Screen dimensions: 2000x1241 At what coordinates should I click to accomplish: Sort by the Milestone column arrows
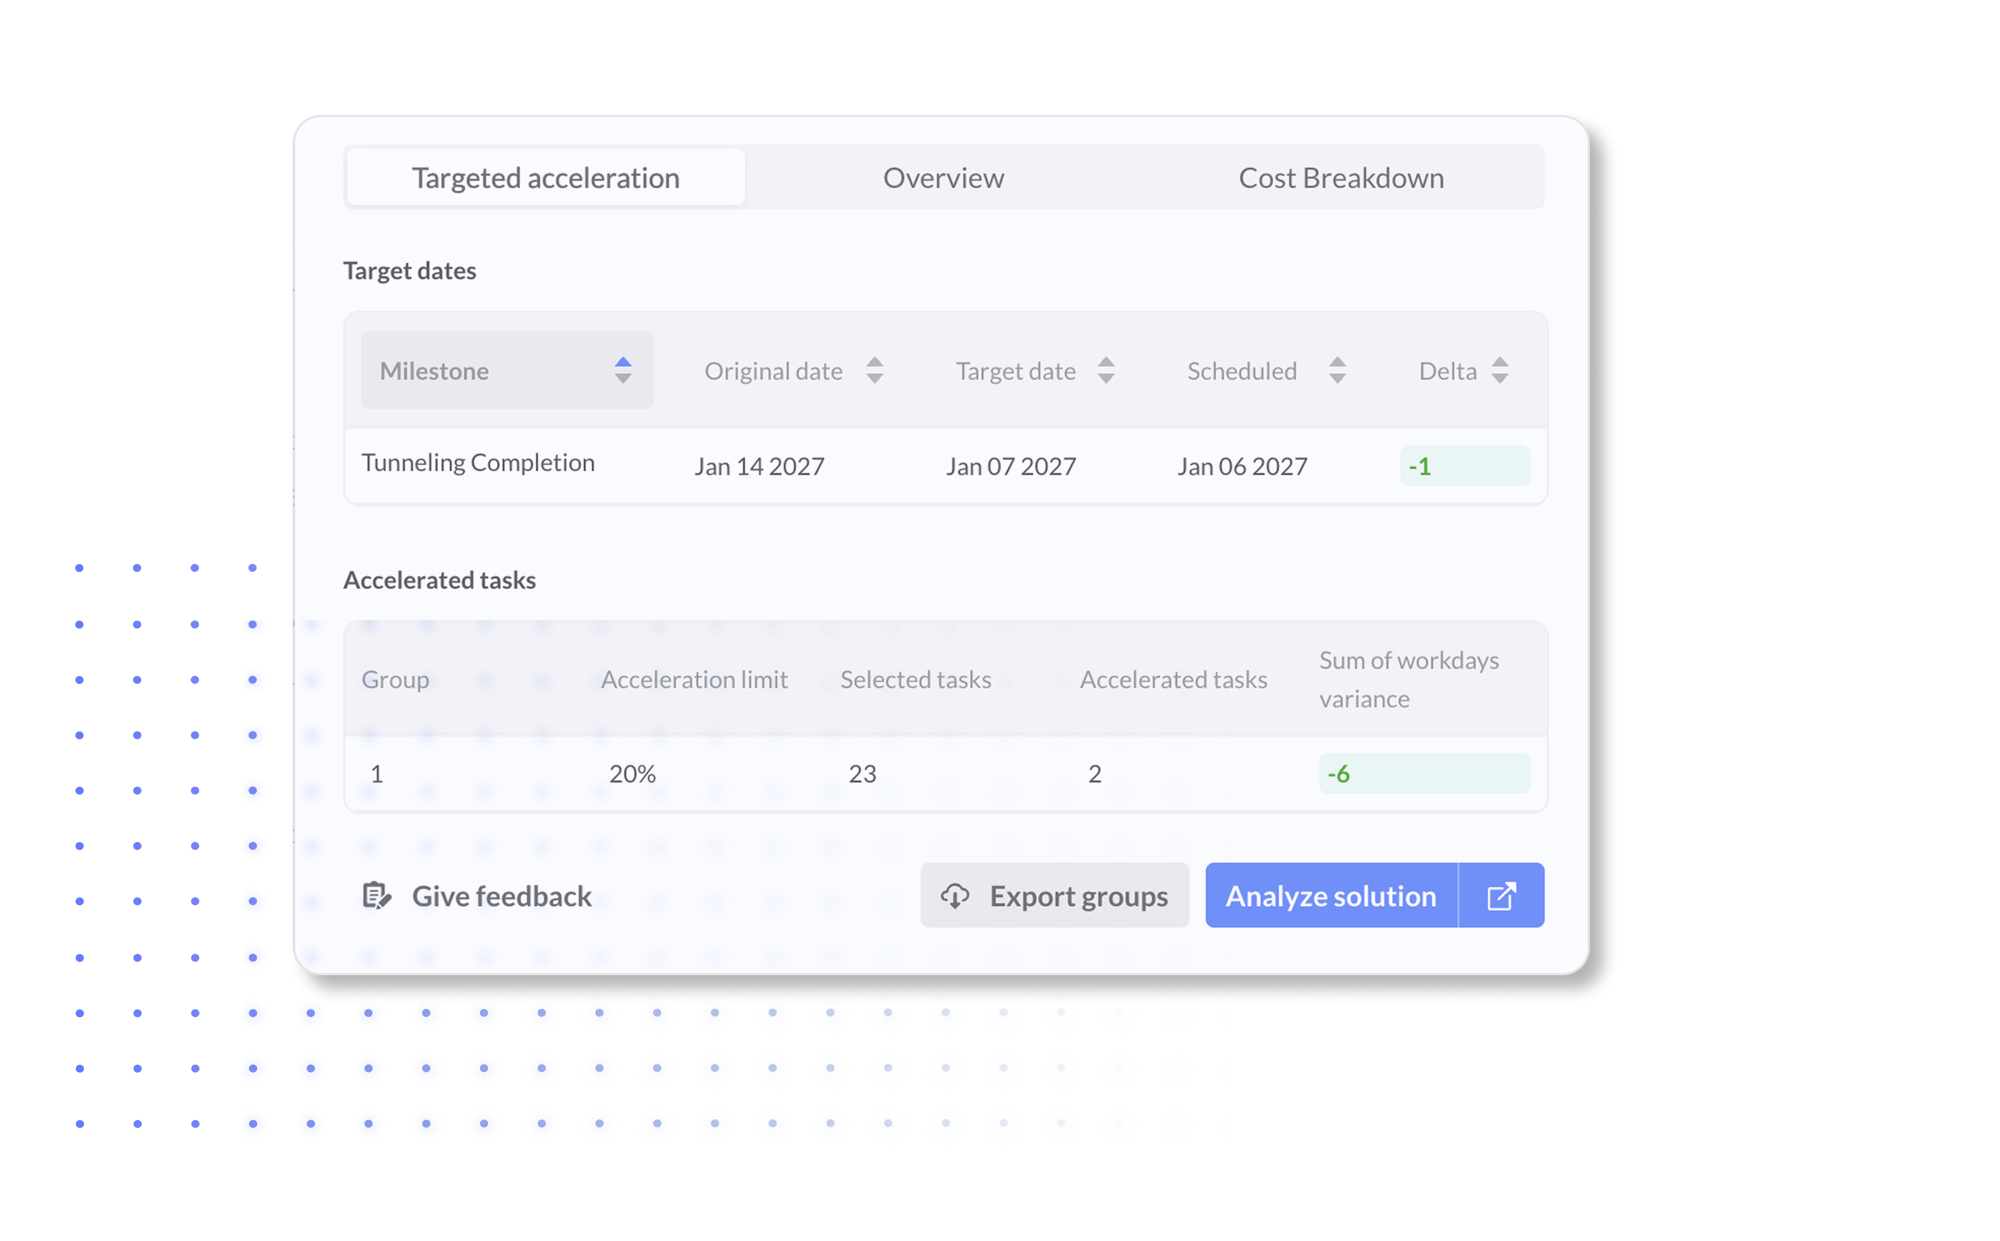point(623,370)
